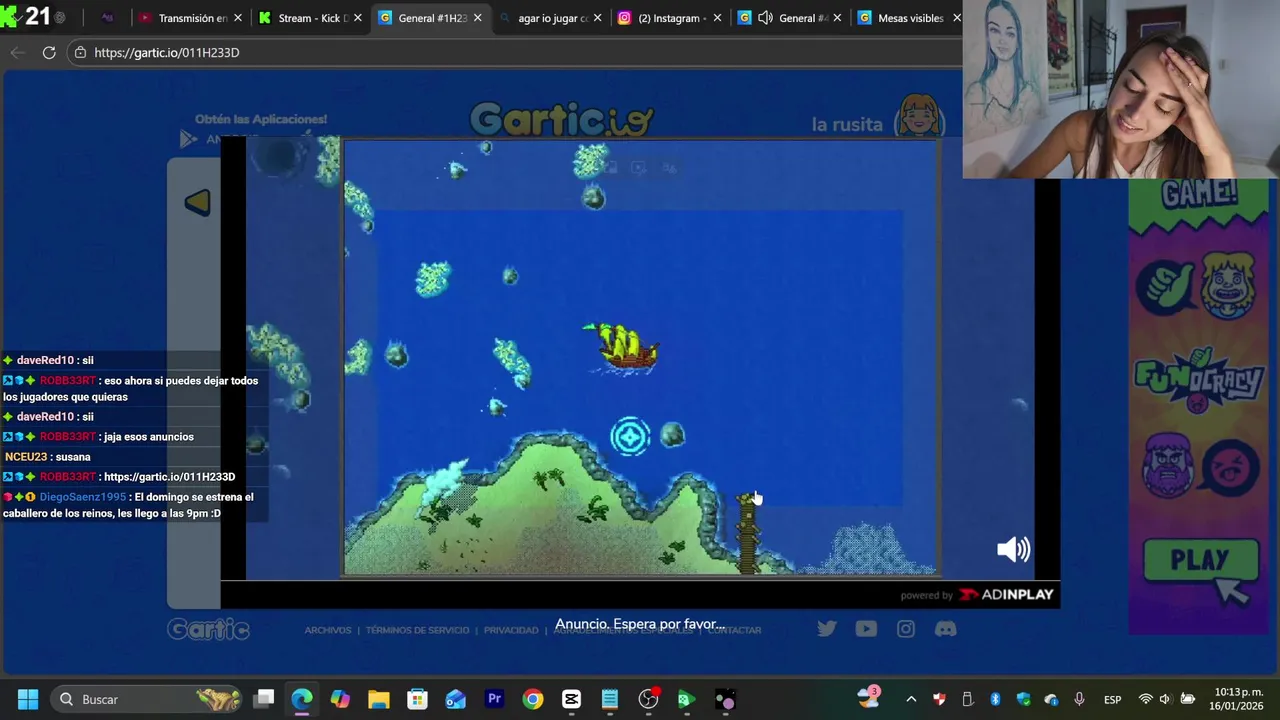Open the Notepad icon on the taskbar
The height and width of the screenshot is (720, 1280).
pyautogui.click(x=610, y=699)
